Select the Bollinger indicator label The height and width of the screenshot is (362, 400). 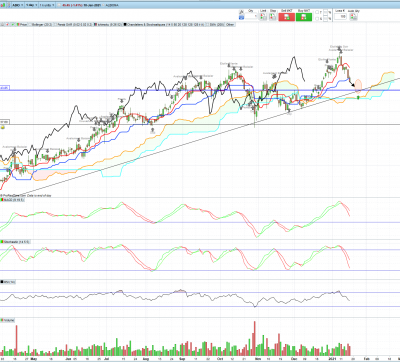pyautogui.click(x=41, y=24)
